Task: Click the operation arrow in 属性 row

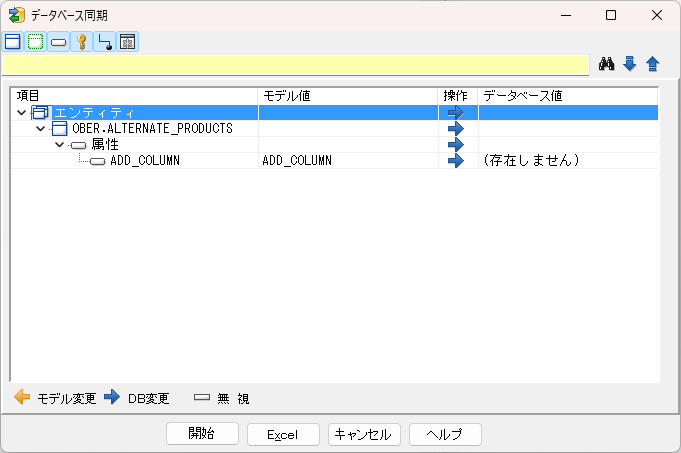Action: click(456, 145)
